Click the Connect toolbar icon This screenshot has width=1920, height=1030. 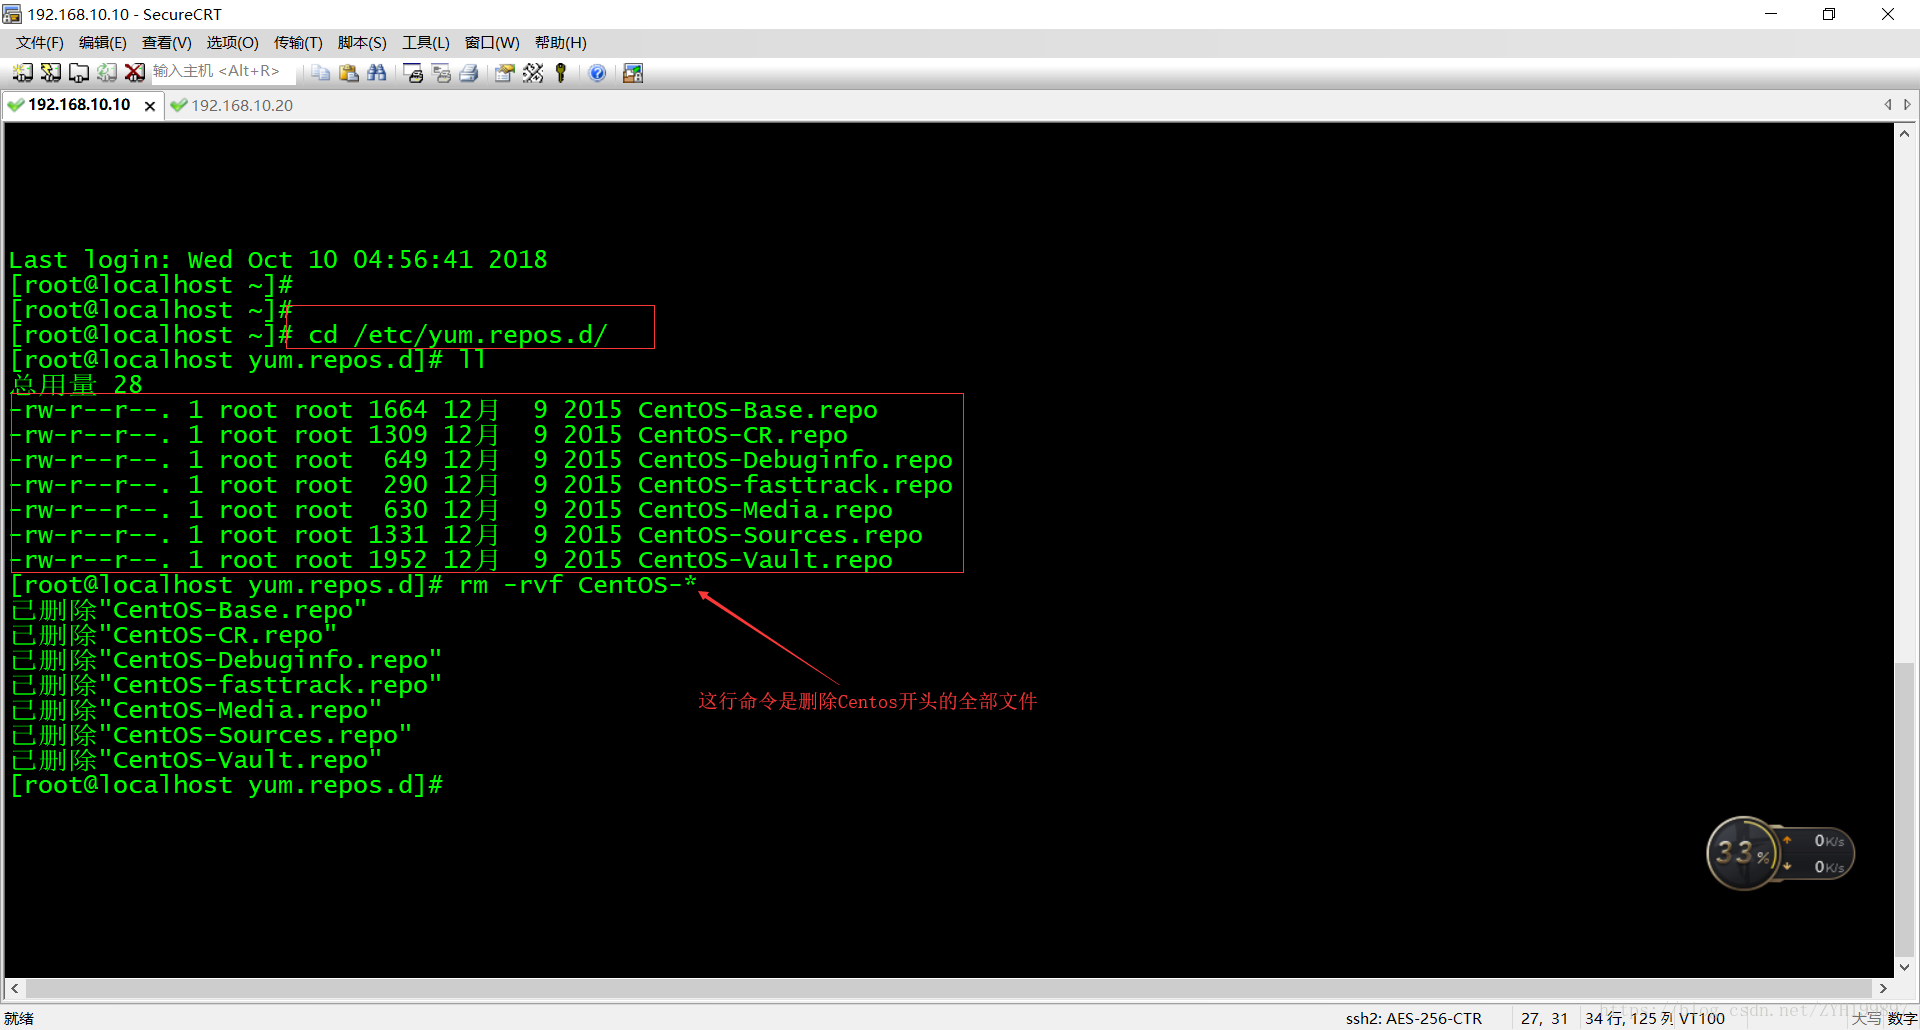click(22, 72)
